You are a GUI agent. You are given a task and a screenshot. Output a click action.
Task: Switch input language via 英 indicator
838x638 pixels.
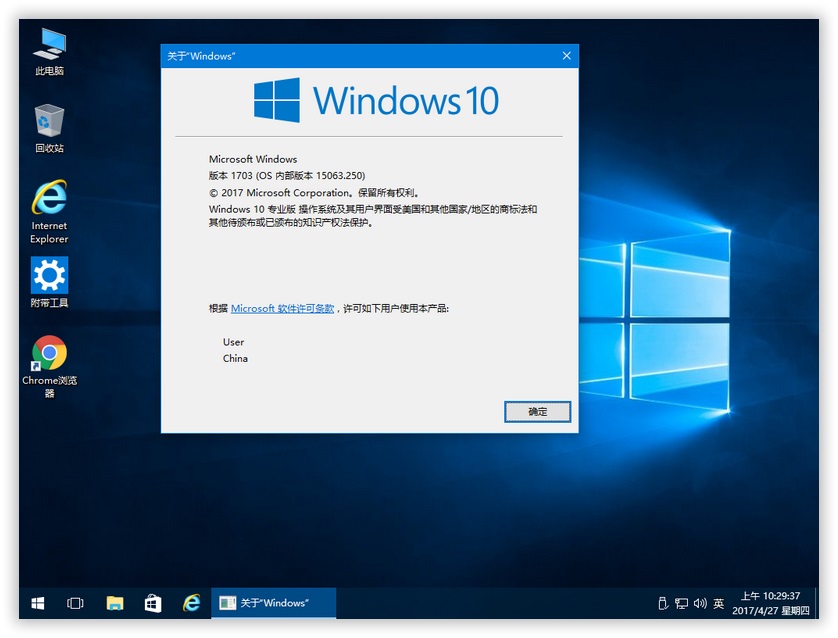pos(719,603)
